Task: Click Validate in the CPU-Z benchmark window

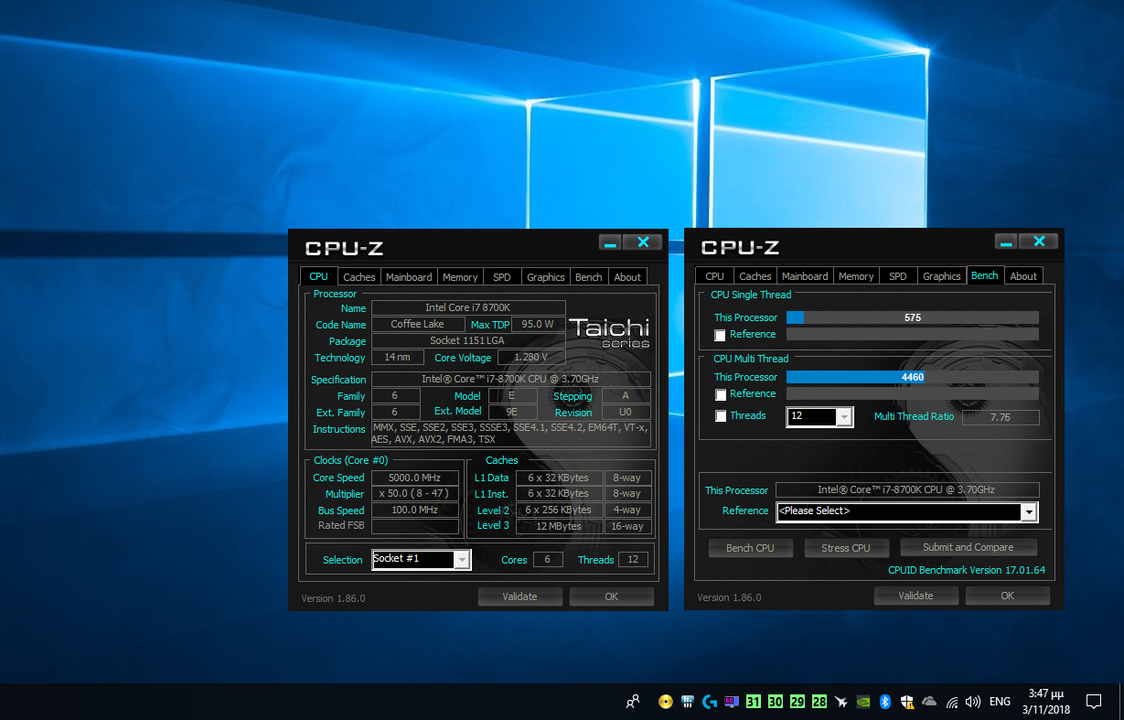Action: 916,596
